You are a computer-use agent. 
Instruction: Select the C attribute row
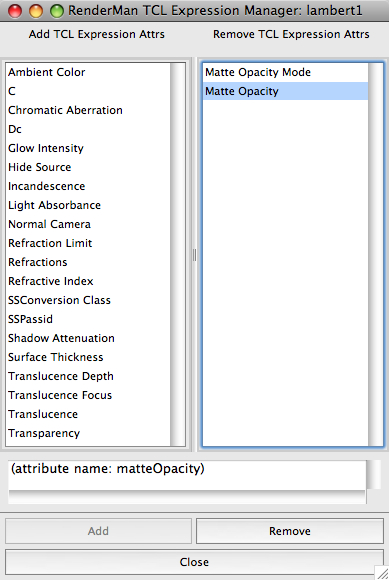click(x=89, y=91)
